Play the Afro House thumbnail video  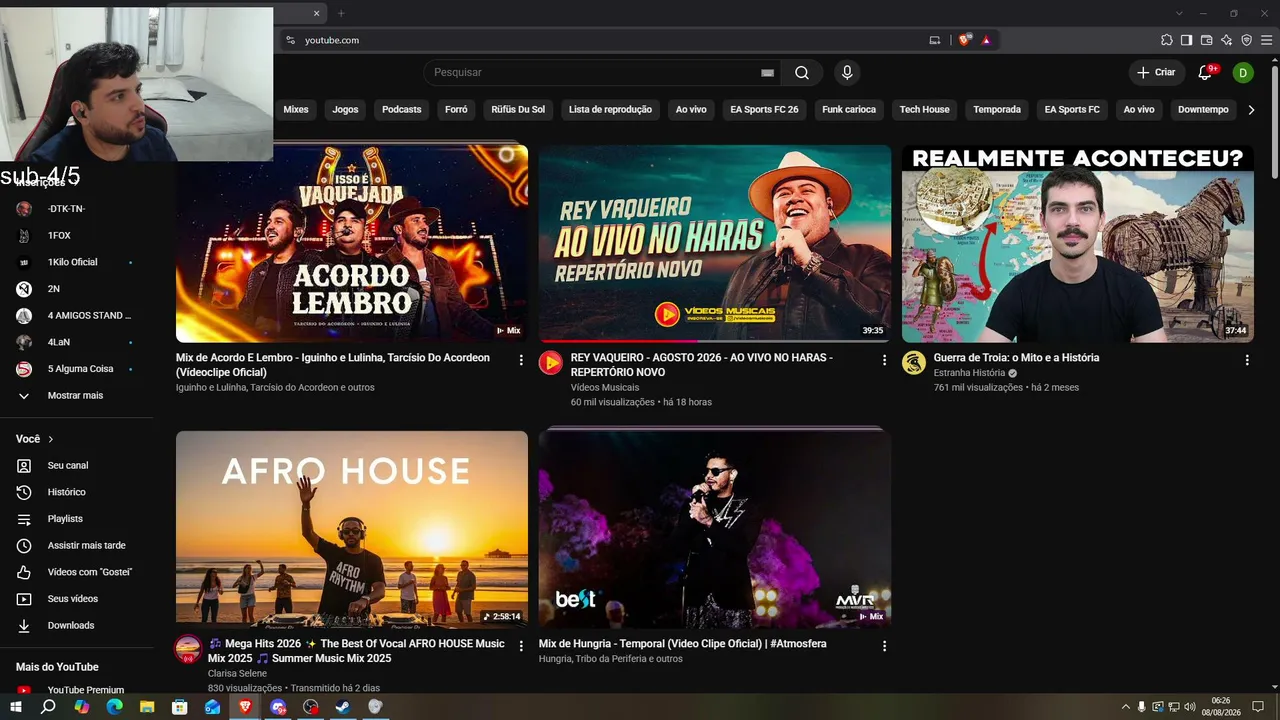coord(352,530)
